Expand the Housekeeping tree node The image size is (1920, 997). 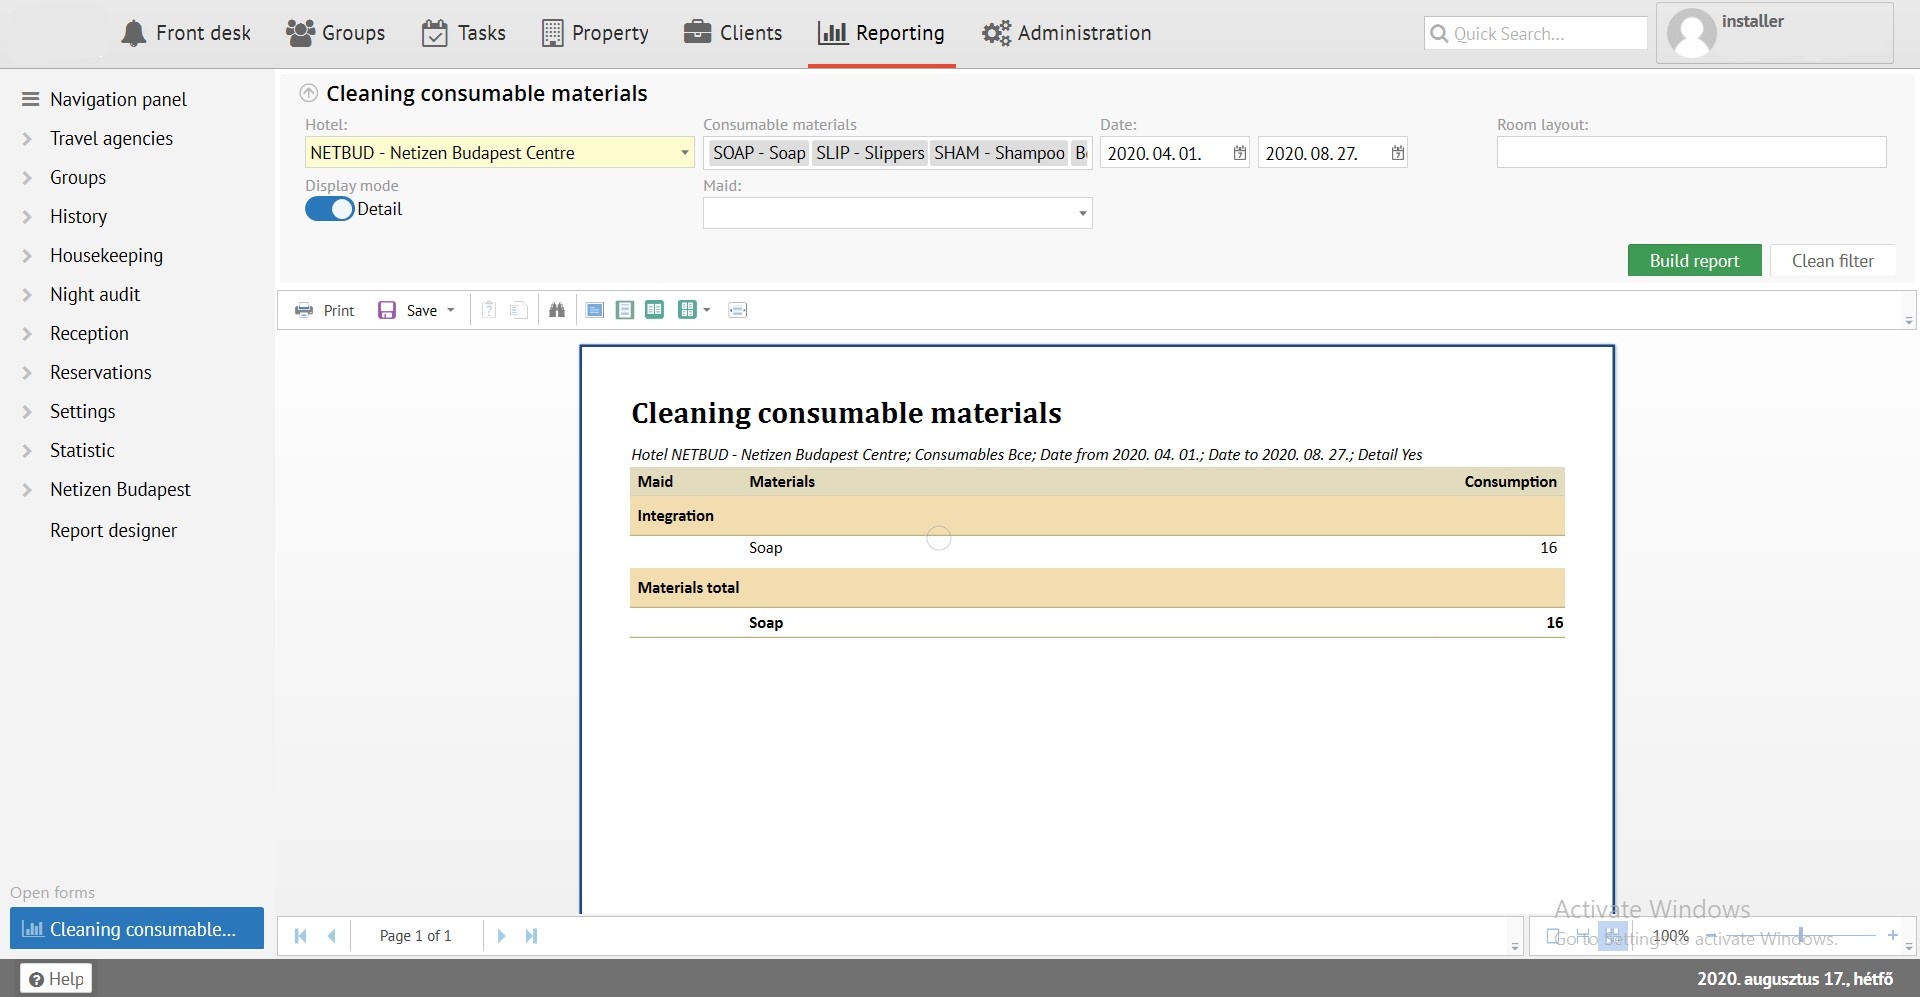[x=28, y=256]
